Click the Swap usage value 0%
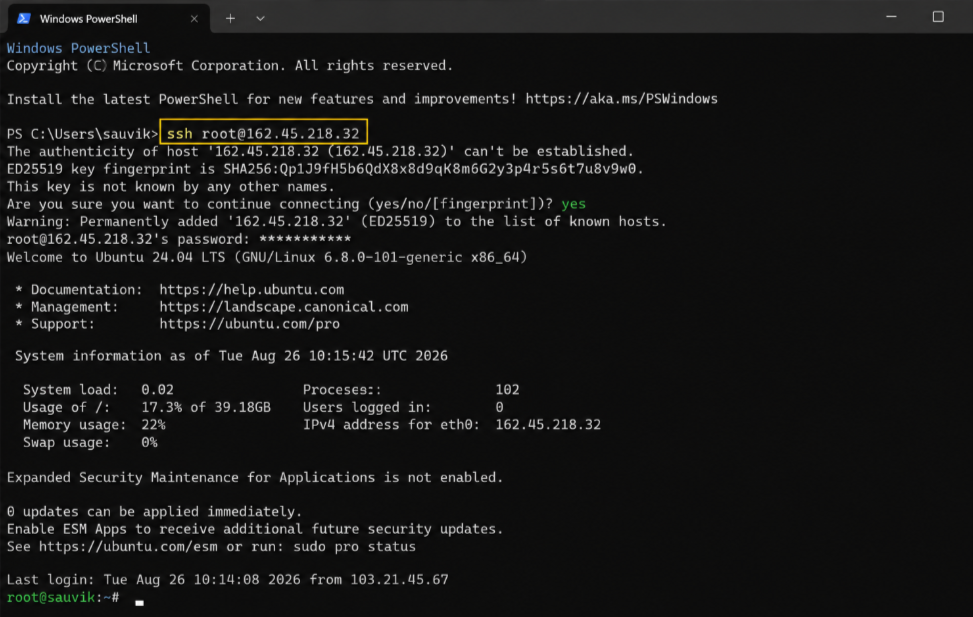 coord(149,442)
